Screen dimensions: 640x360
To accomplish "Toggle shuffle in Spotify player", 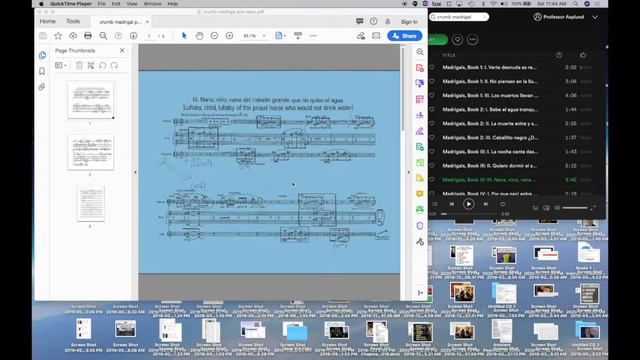I will click(435, 204).
